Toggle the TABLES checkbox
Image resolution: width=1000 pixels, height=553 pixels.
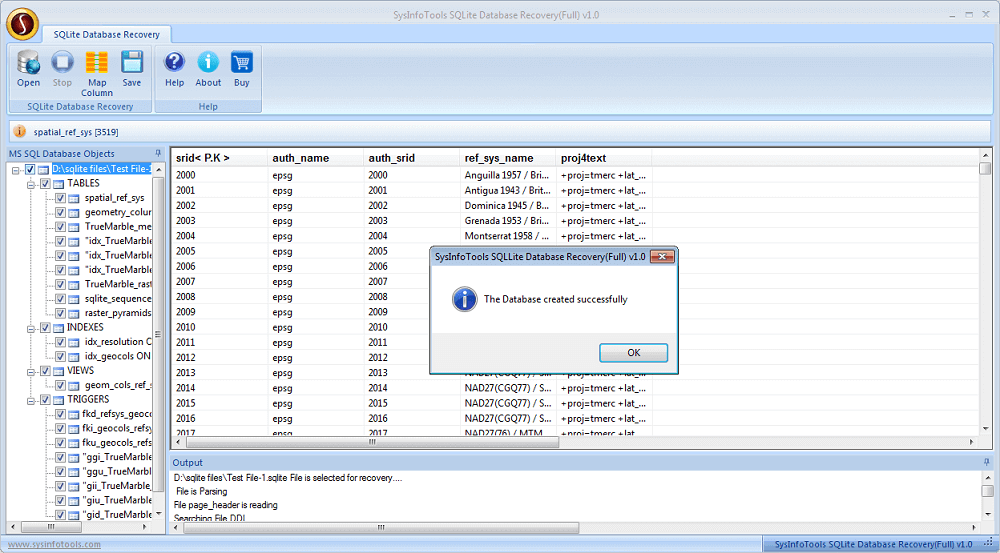tap(45, 184)
